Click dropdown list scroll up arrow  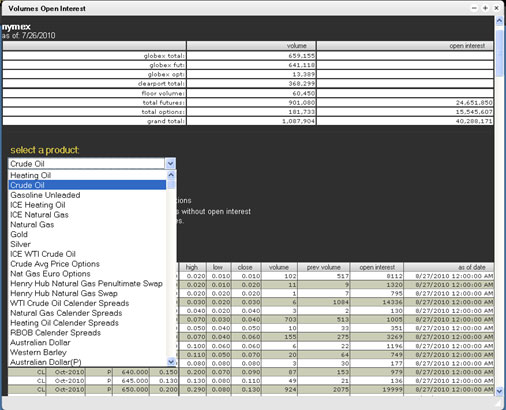coord(171,175)
